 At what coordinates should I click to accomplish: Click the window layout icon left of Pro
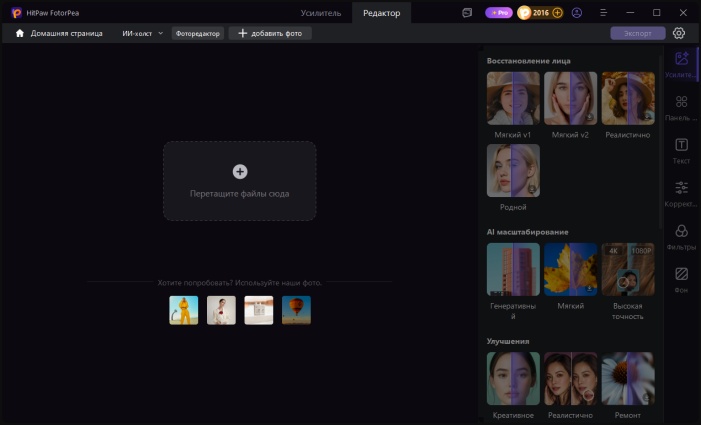467,13
